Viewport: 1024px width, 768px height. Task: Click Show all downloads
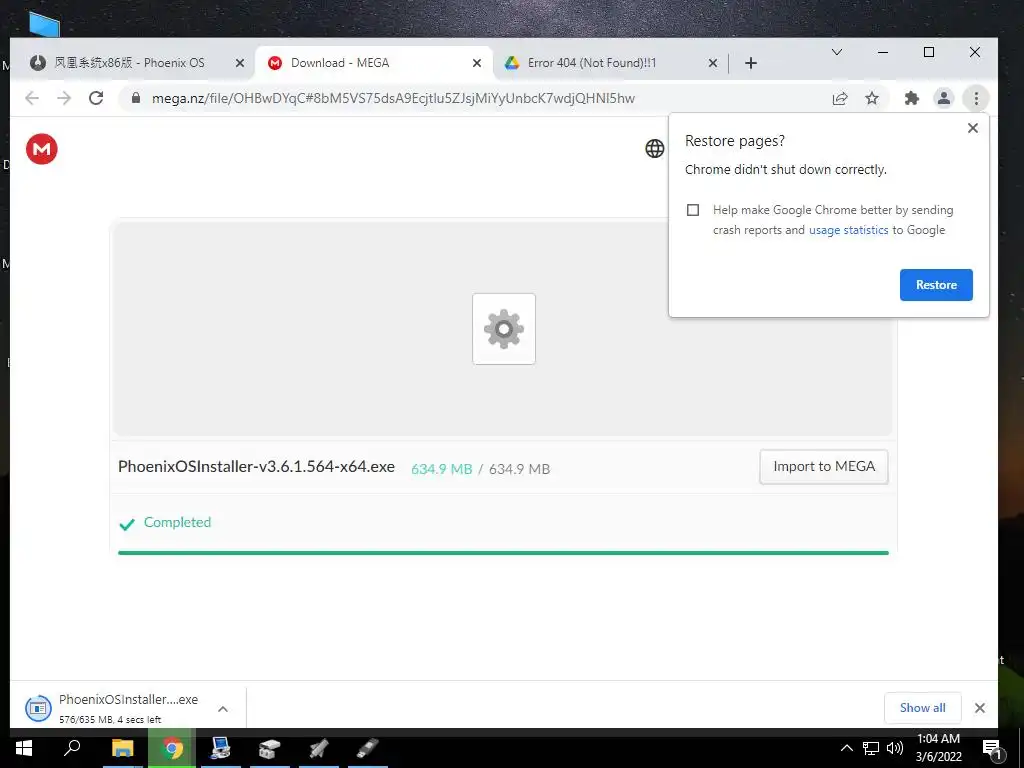point(922,708)
